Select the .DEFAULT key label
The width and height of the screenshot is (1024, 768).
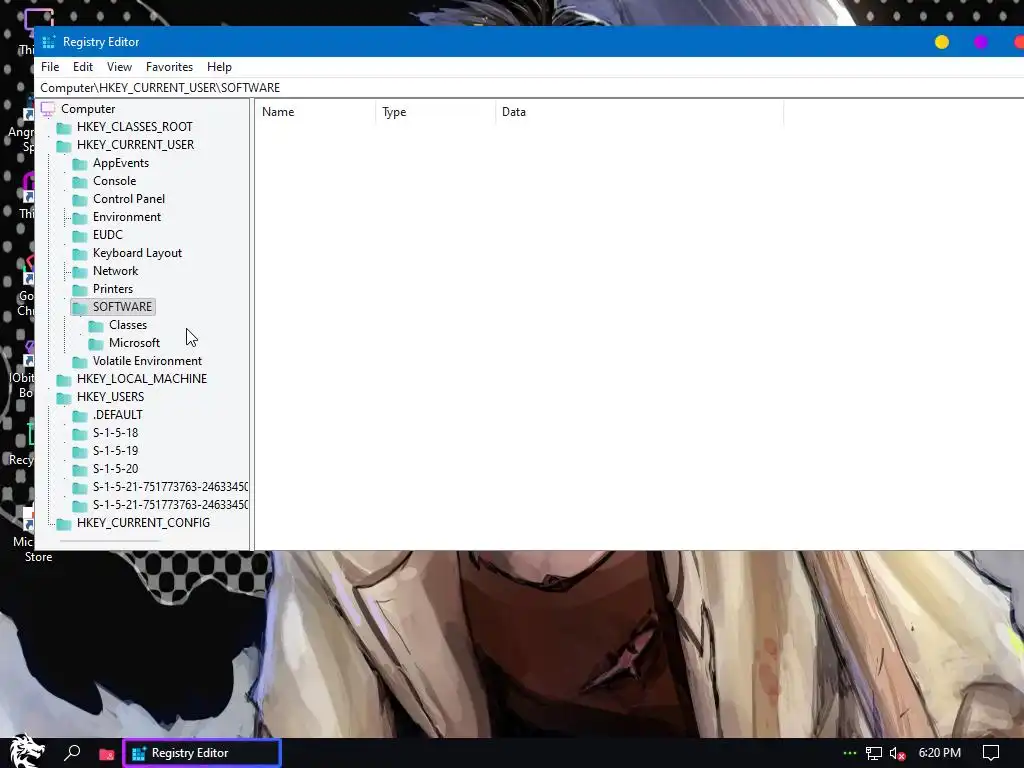[x=118, y=415]
